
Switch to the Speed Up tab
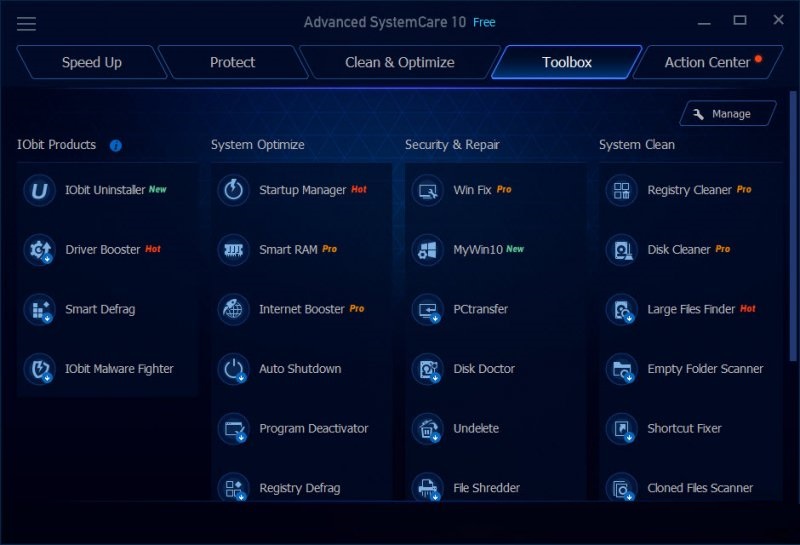pyautogui.click(x=91, y=62)
